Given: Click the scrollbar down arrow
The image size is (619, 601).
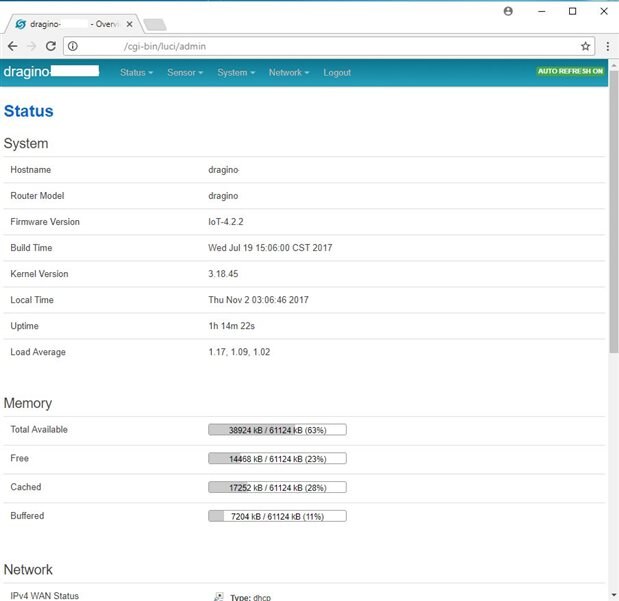Looking at the screenshot, I should tap(613, 595).
